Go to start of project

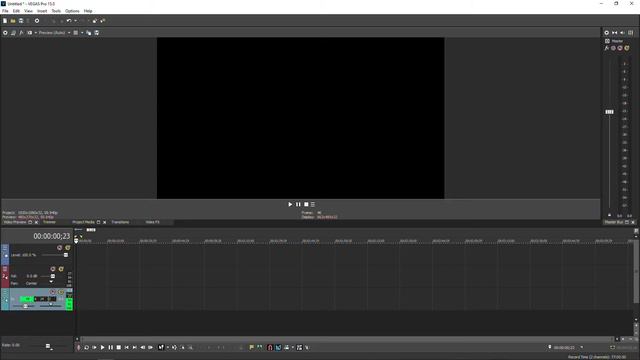point(127,347)
